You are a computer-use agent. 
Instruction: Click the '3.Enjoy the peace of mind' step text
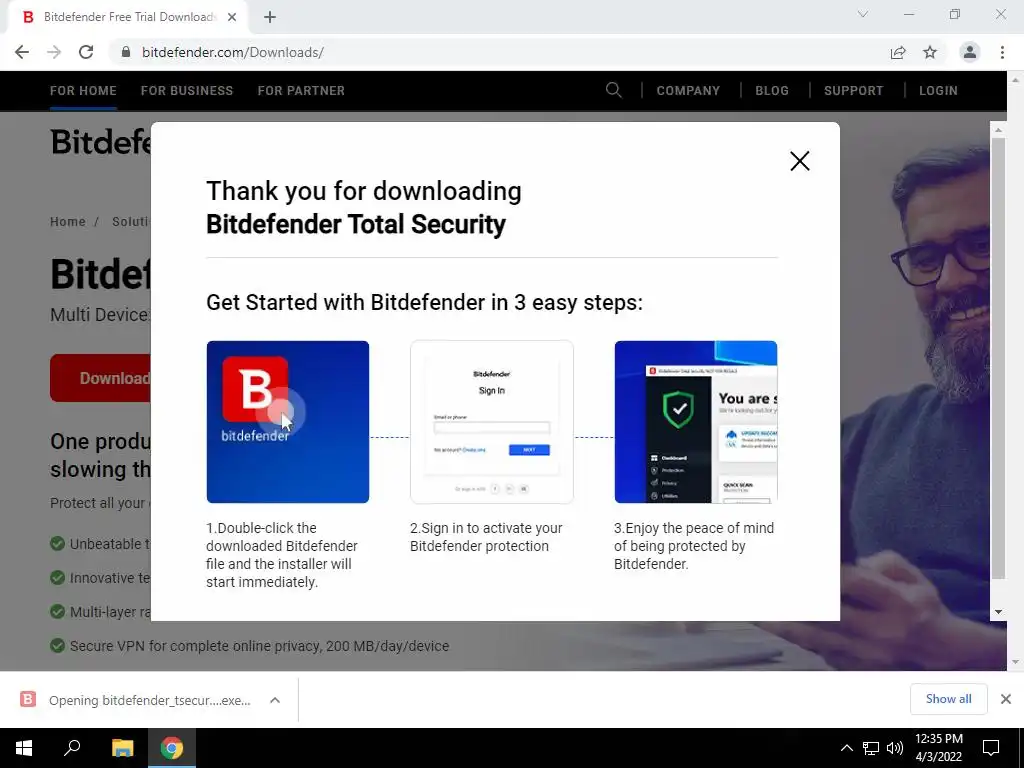(694, 546)
